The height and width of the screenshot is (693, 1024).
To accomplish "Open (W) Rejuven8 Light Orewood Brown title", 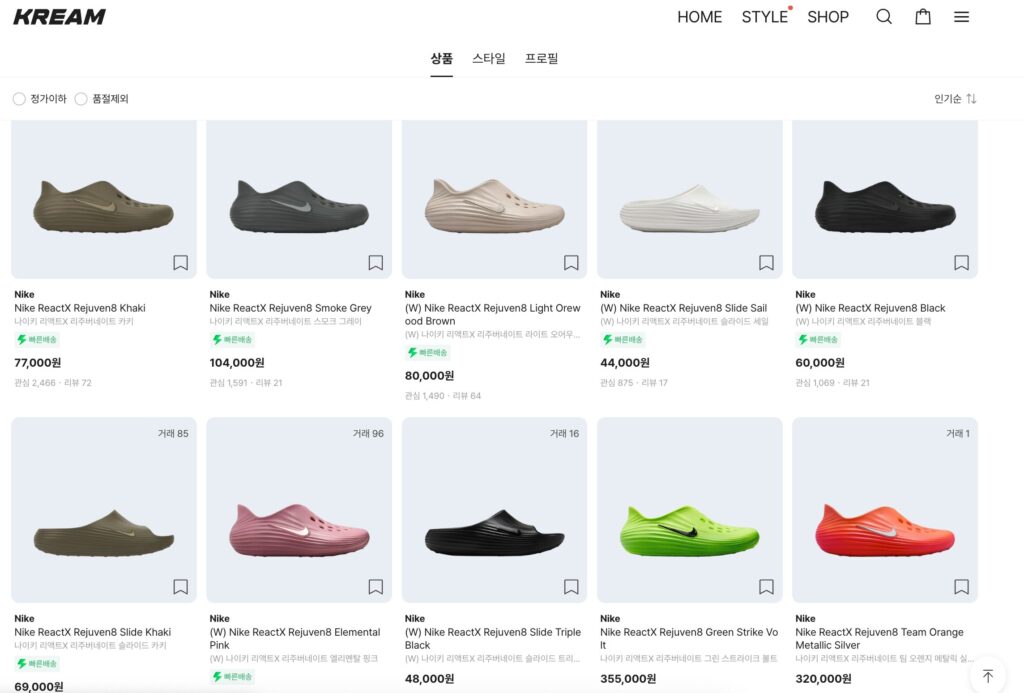I will coord(492,315).
